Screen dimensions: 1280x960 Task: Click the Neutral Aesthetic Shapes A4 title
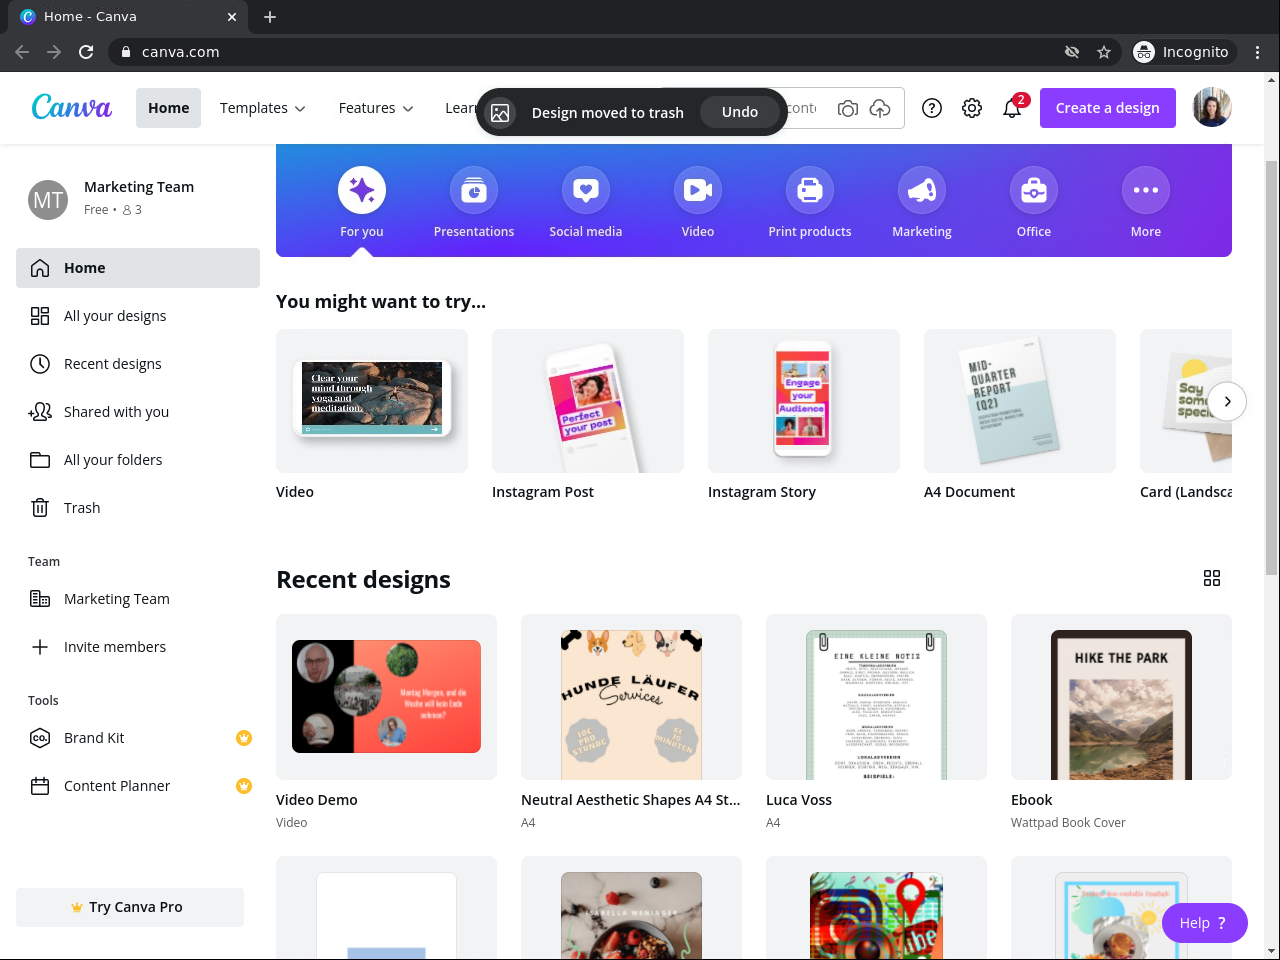631,800
